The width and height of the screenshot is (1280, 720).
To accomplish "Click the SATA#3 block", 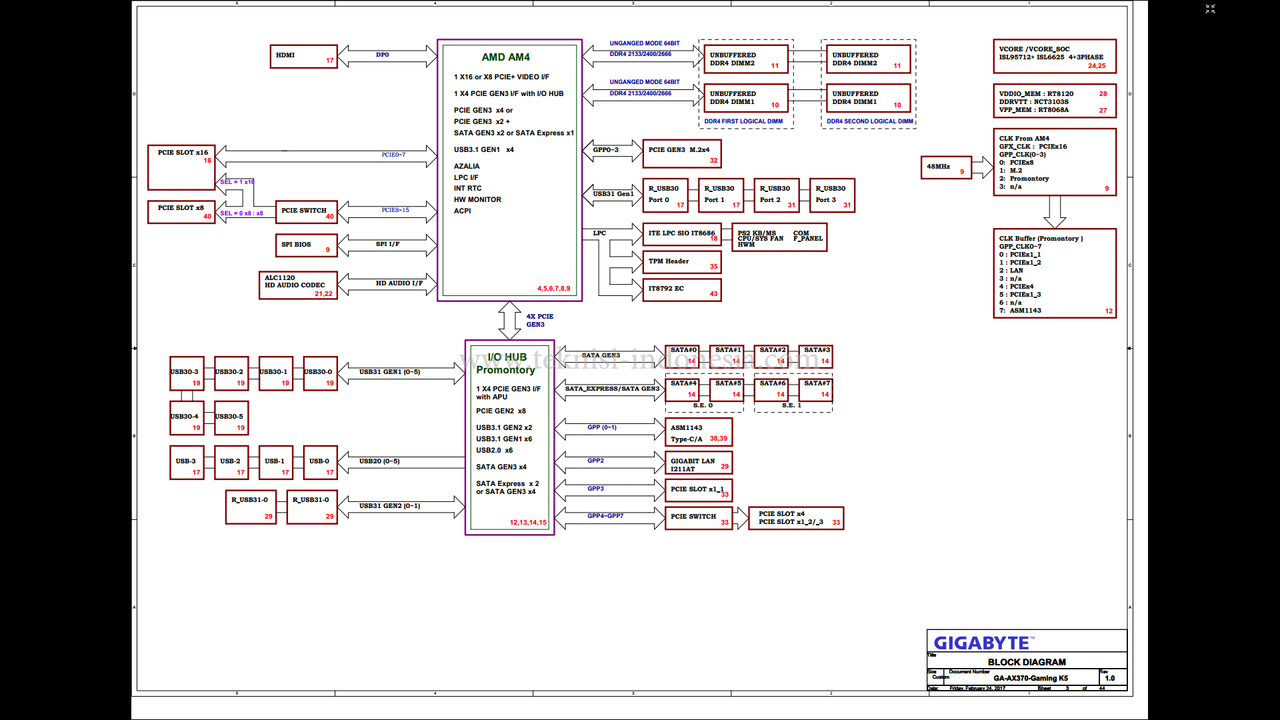I will tap(817, 356).
